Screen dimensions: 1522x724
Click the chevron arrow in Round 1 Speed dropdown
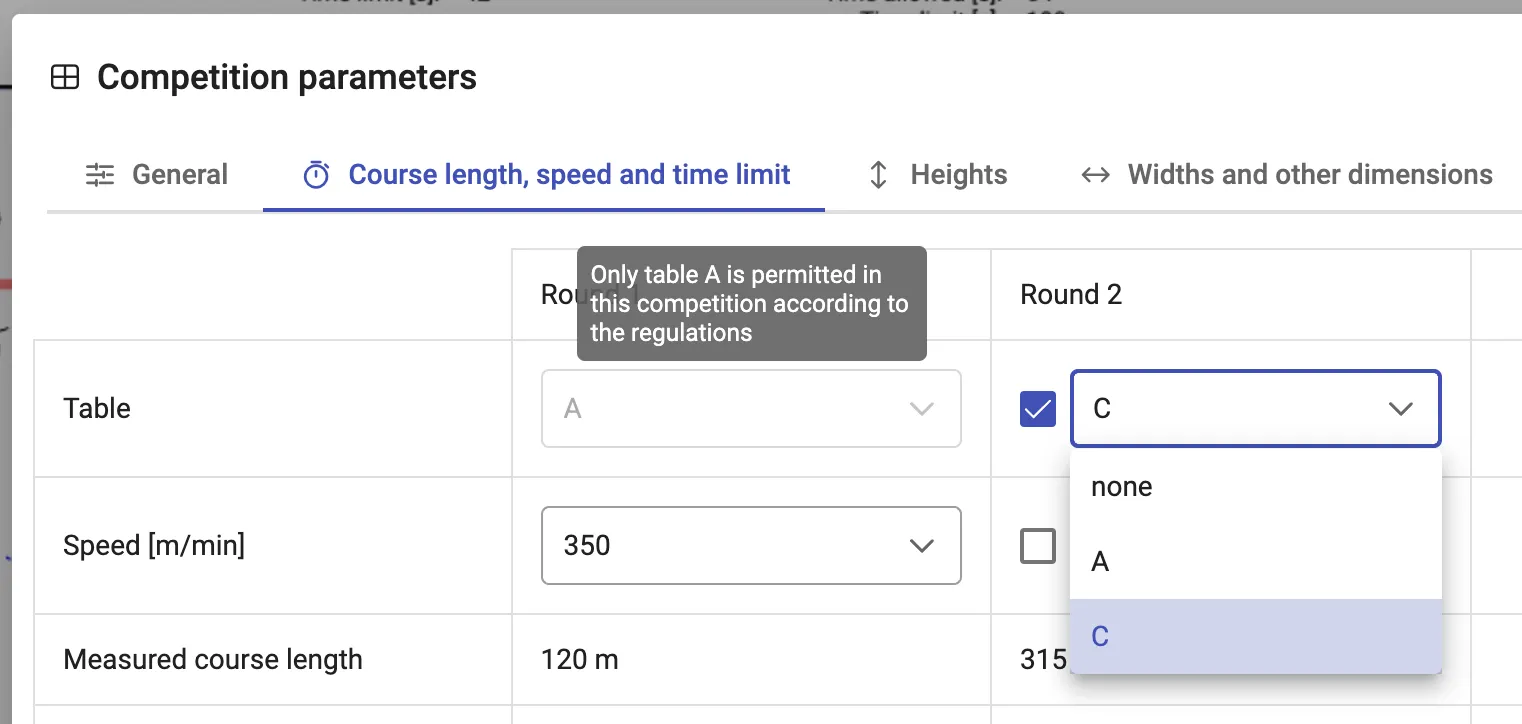920,546
